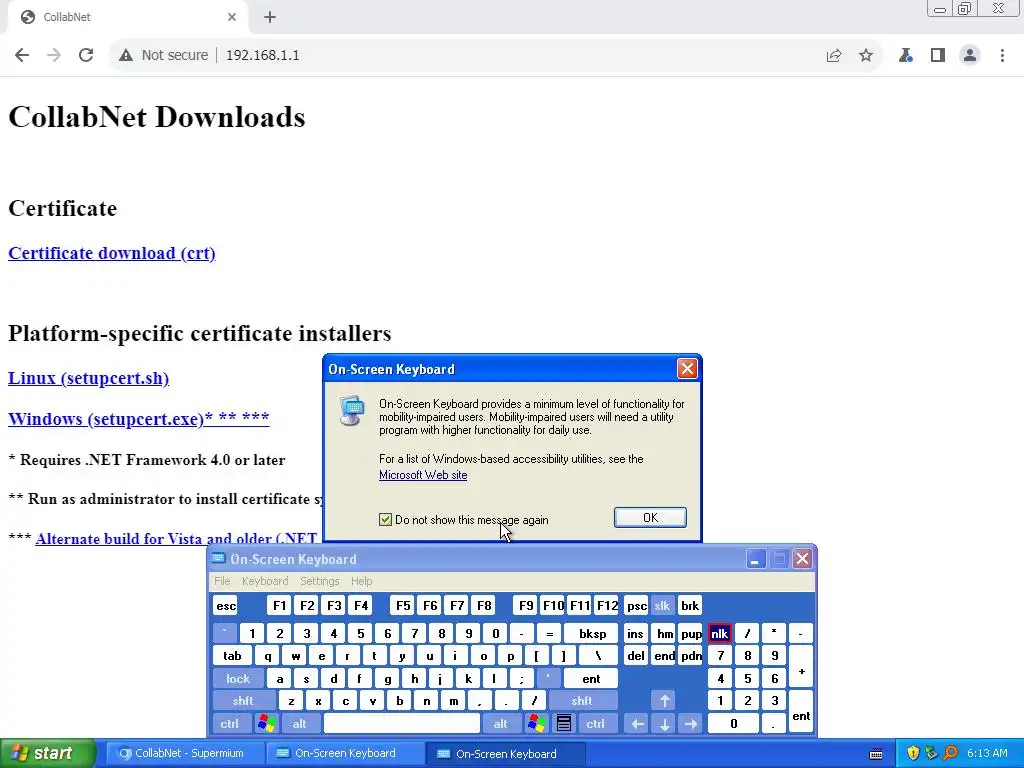This screenshot has width=1024, height=768.
Task: Click OK in the On-Screen Keyboard dialog
Action: coord(650,517)
